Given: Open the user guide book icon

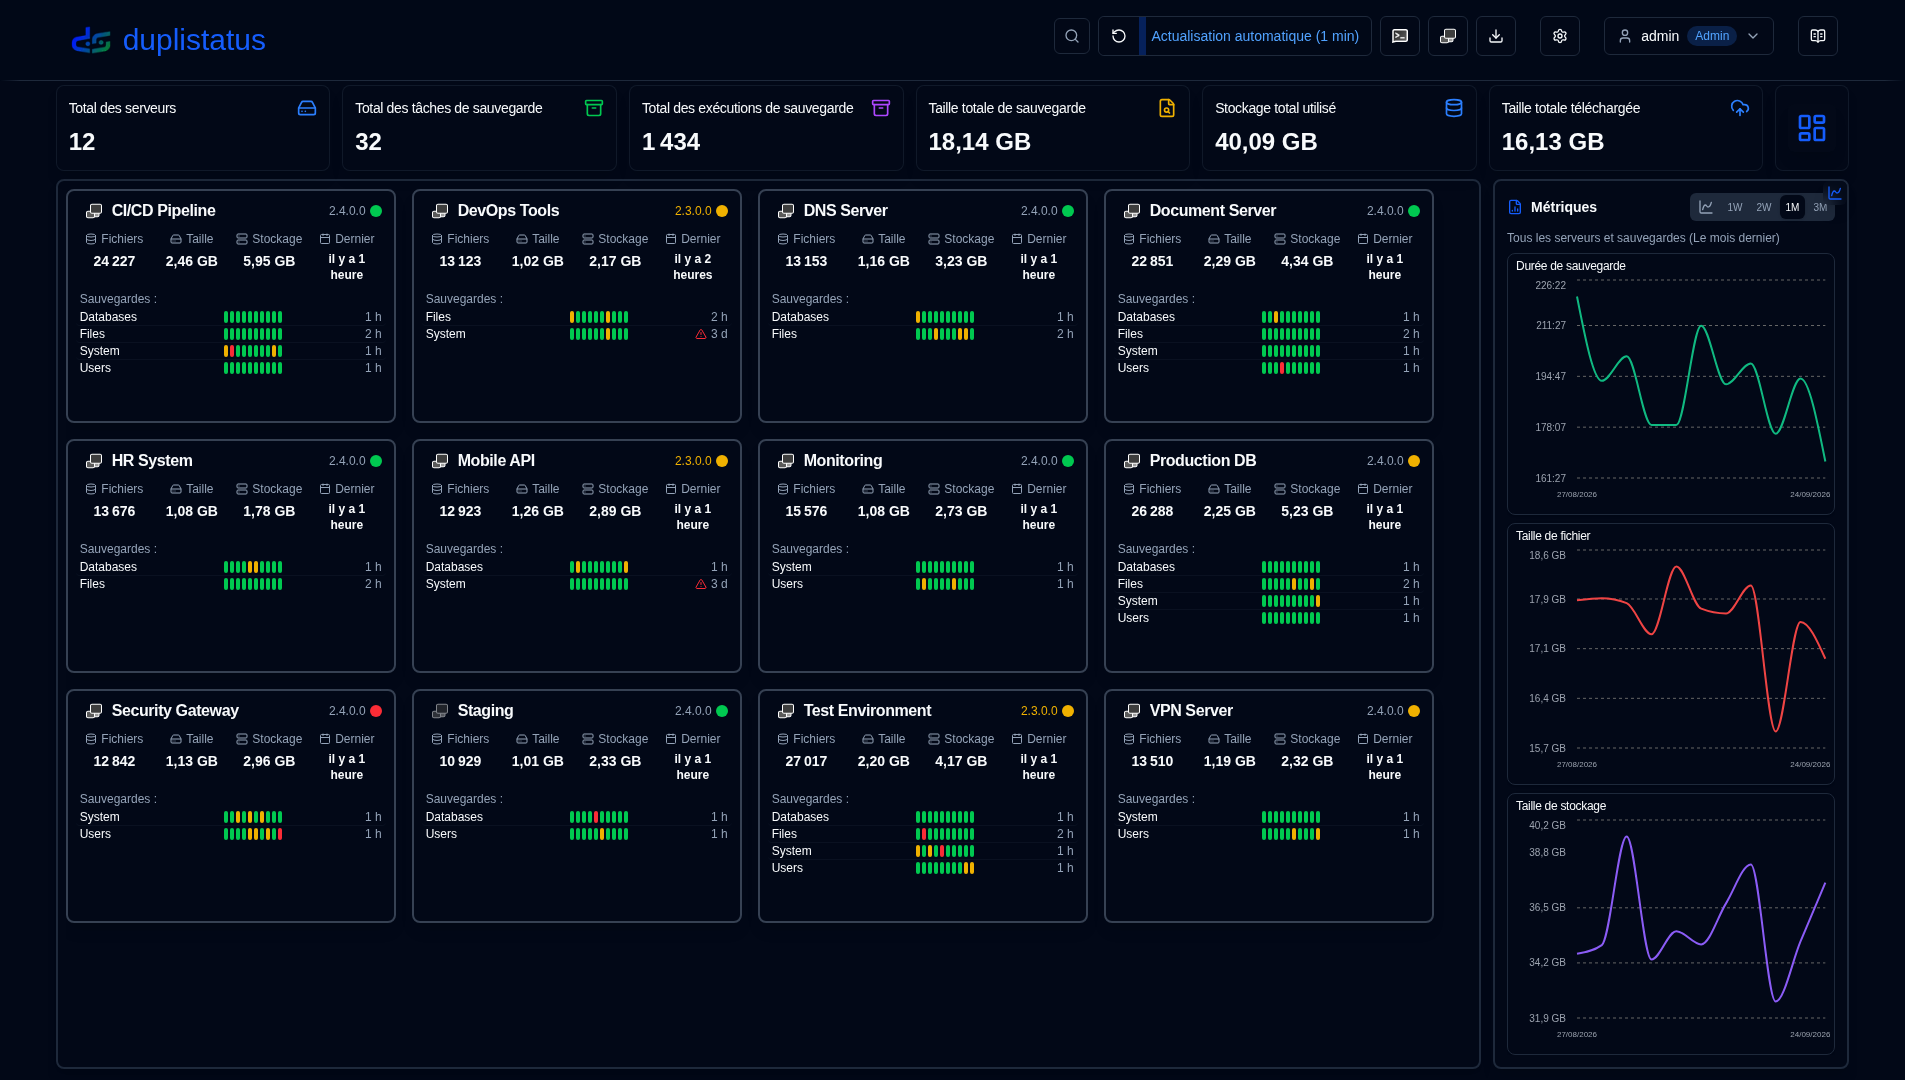Looking at the screenshot, I should coord(1817,36).
